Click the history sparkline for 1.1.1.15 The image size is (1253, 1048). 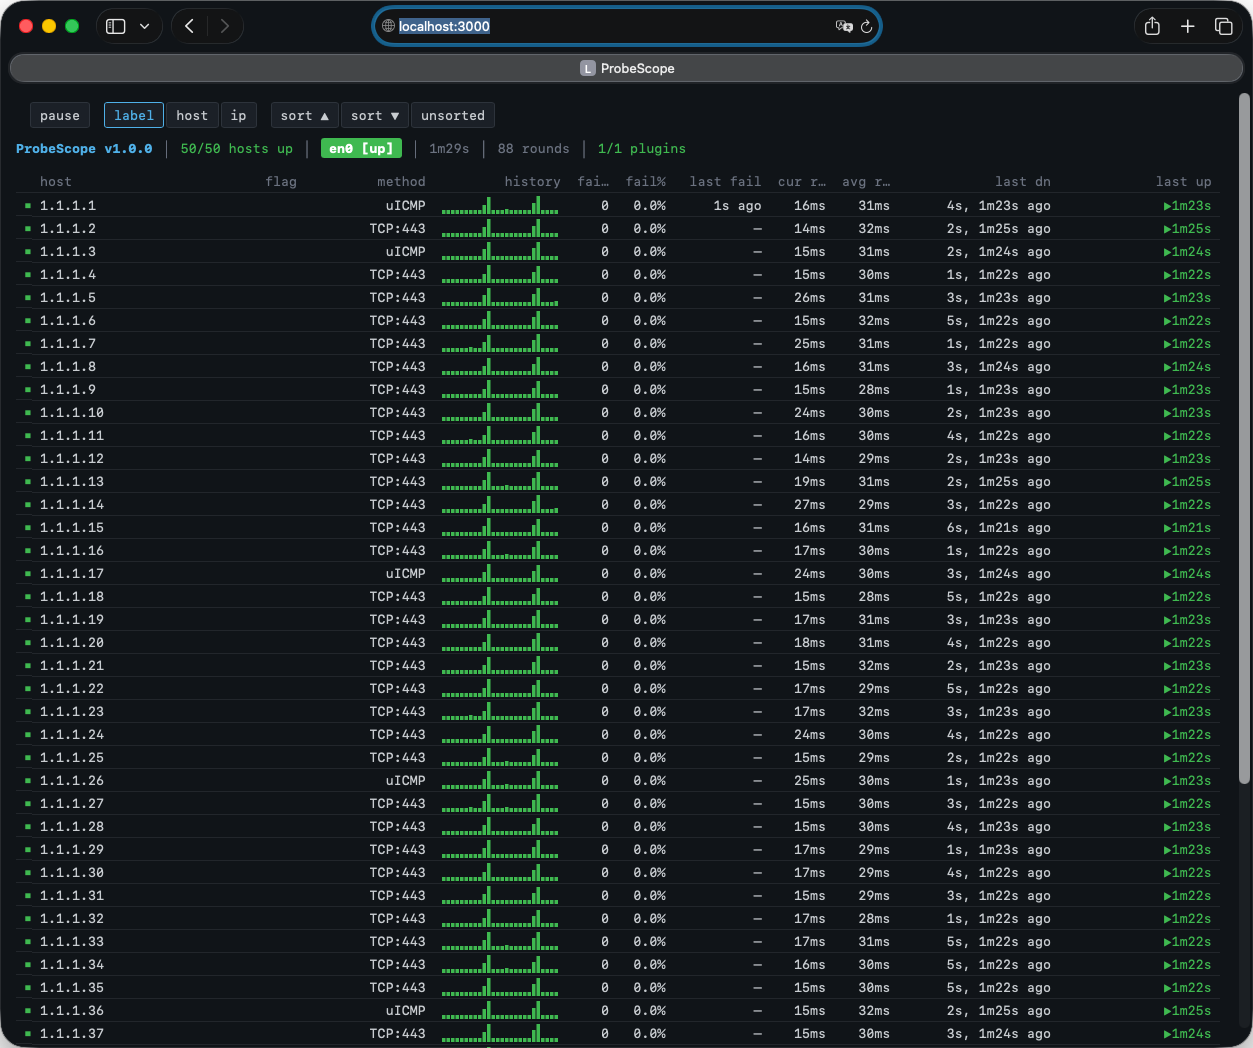(500, 527)
